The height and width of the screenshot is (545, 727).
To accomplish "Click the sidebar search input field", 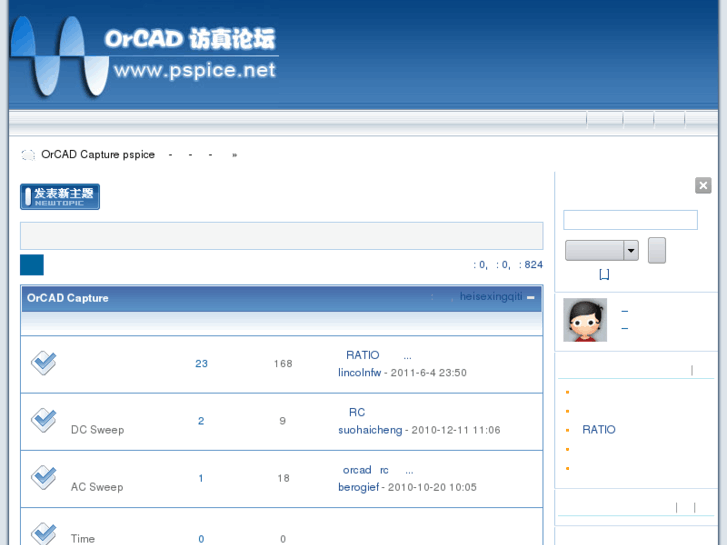I will [x=630, y=220].
